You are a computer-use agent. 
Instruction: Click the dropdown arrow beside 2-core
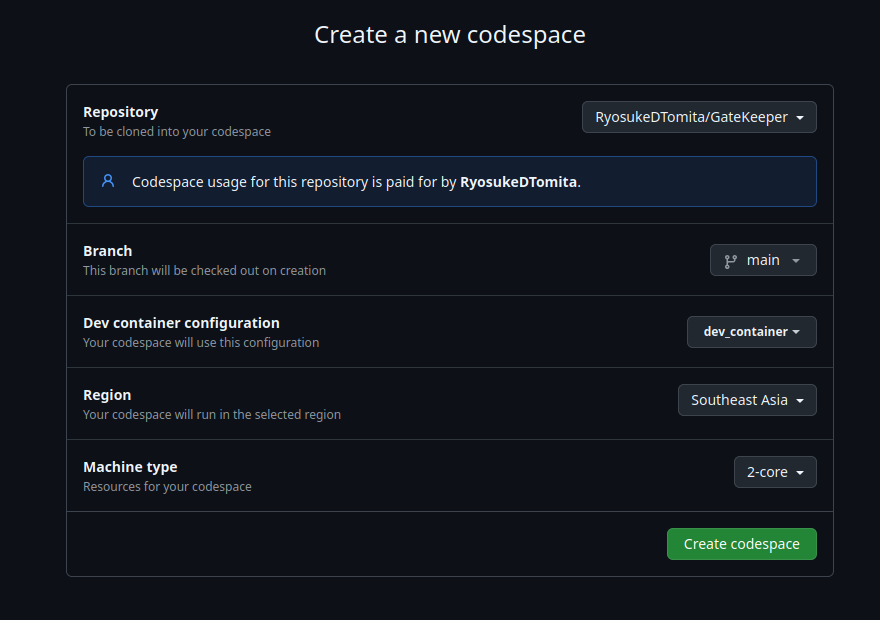point(798,471)
